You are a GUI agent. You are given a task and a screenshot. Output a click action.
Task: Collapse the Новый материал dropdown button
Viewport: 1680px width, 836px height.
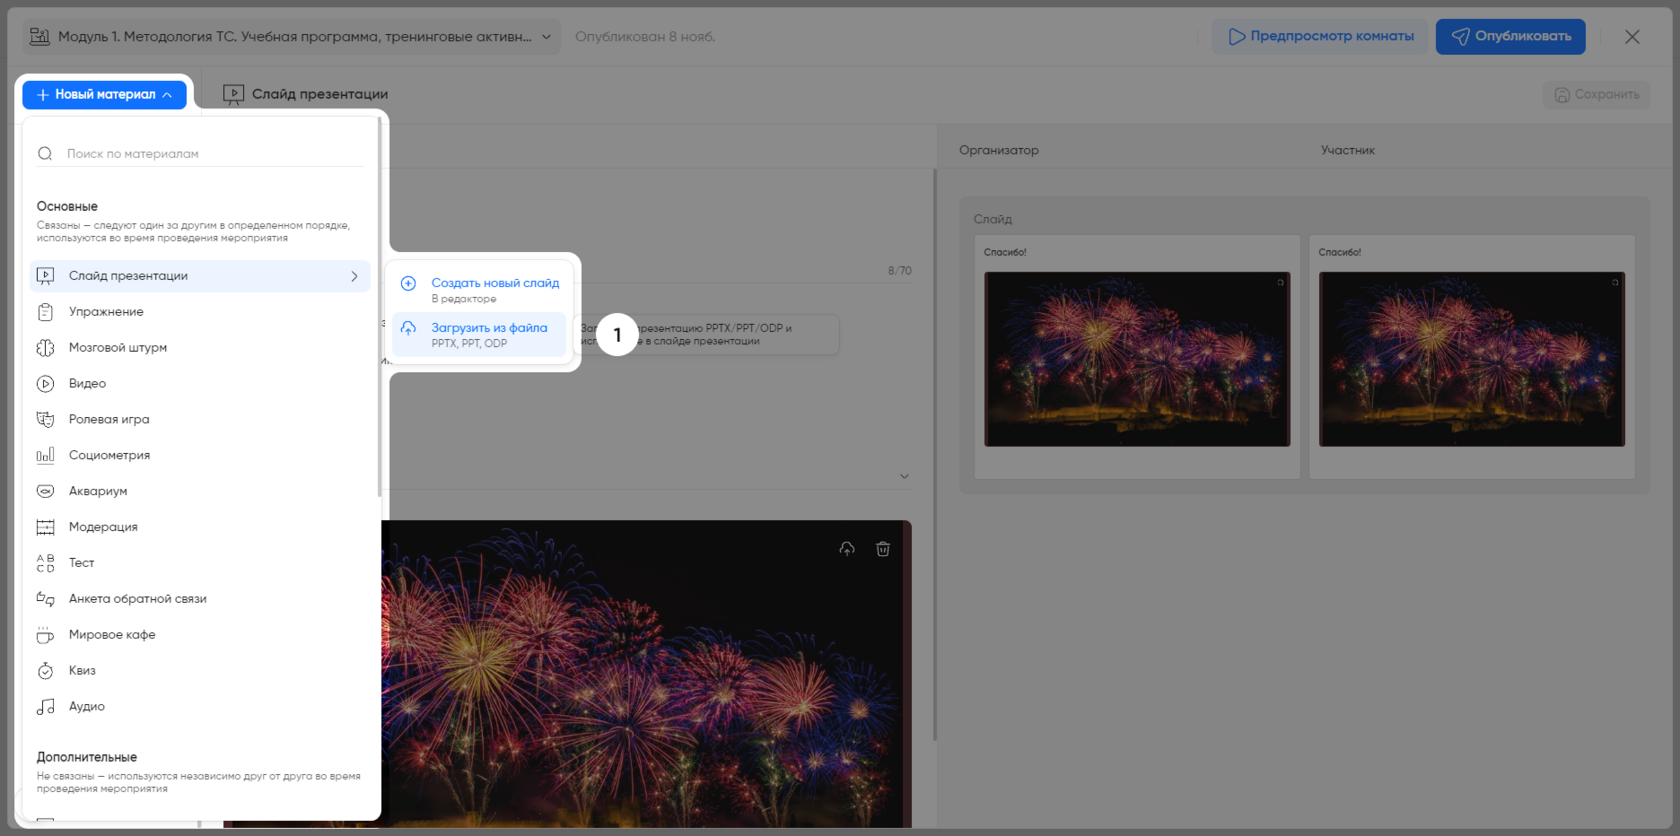[x=104, y=95]
